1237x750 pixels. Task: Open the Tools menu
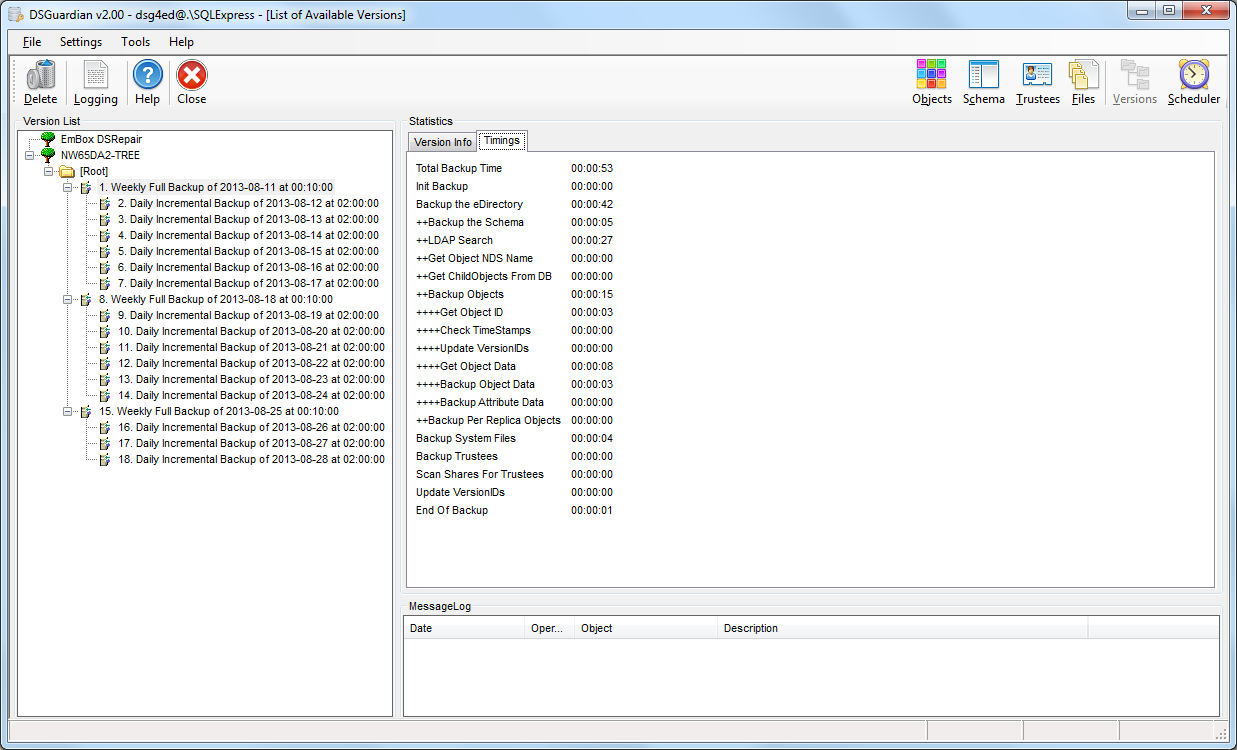135,42
